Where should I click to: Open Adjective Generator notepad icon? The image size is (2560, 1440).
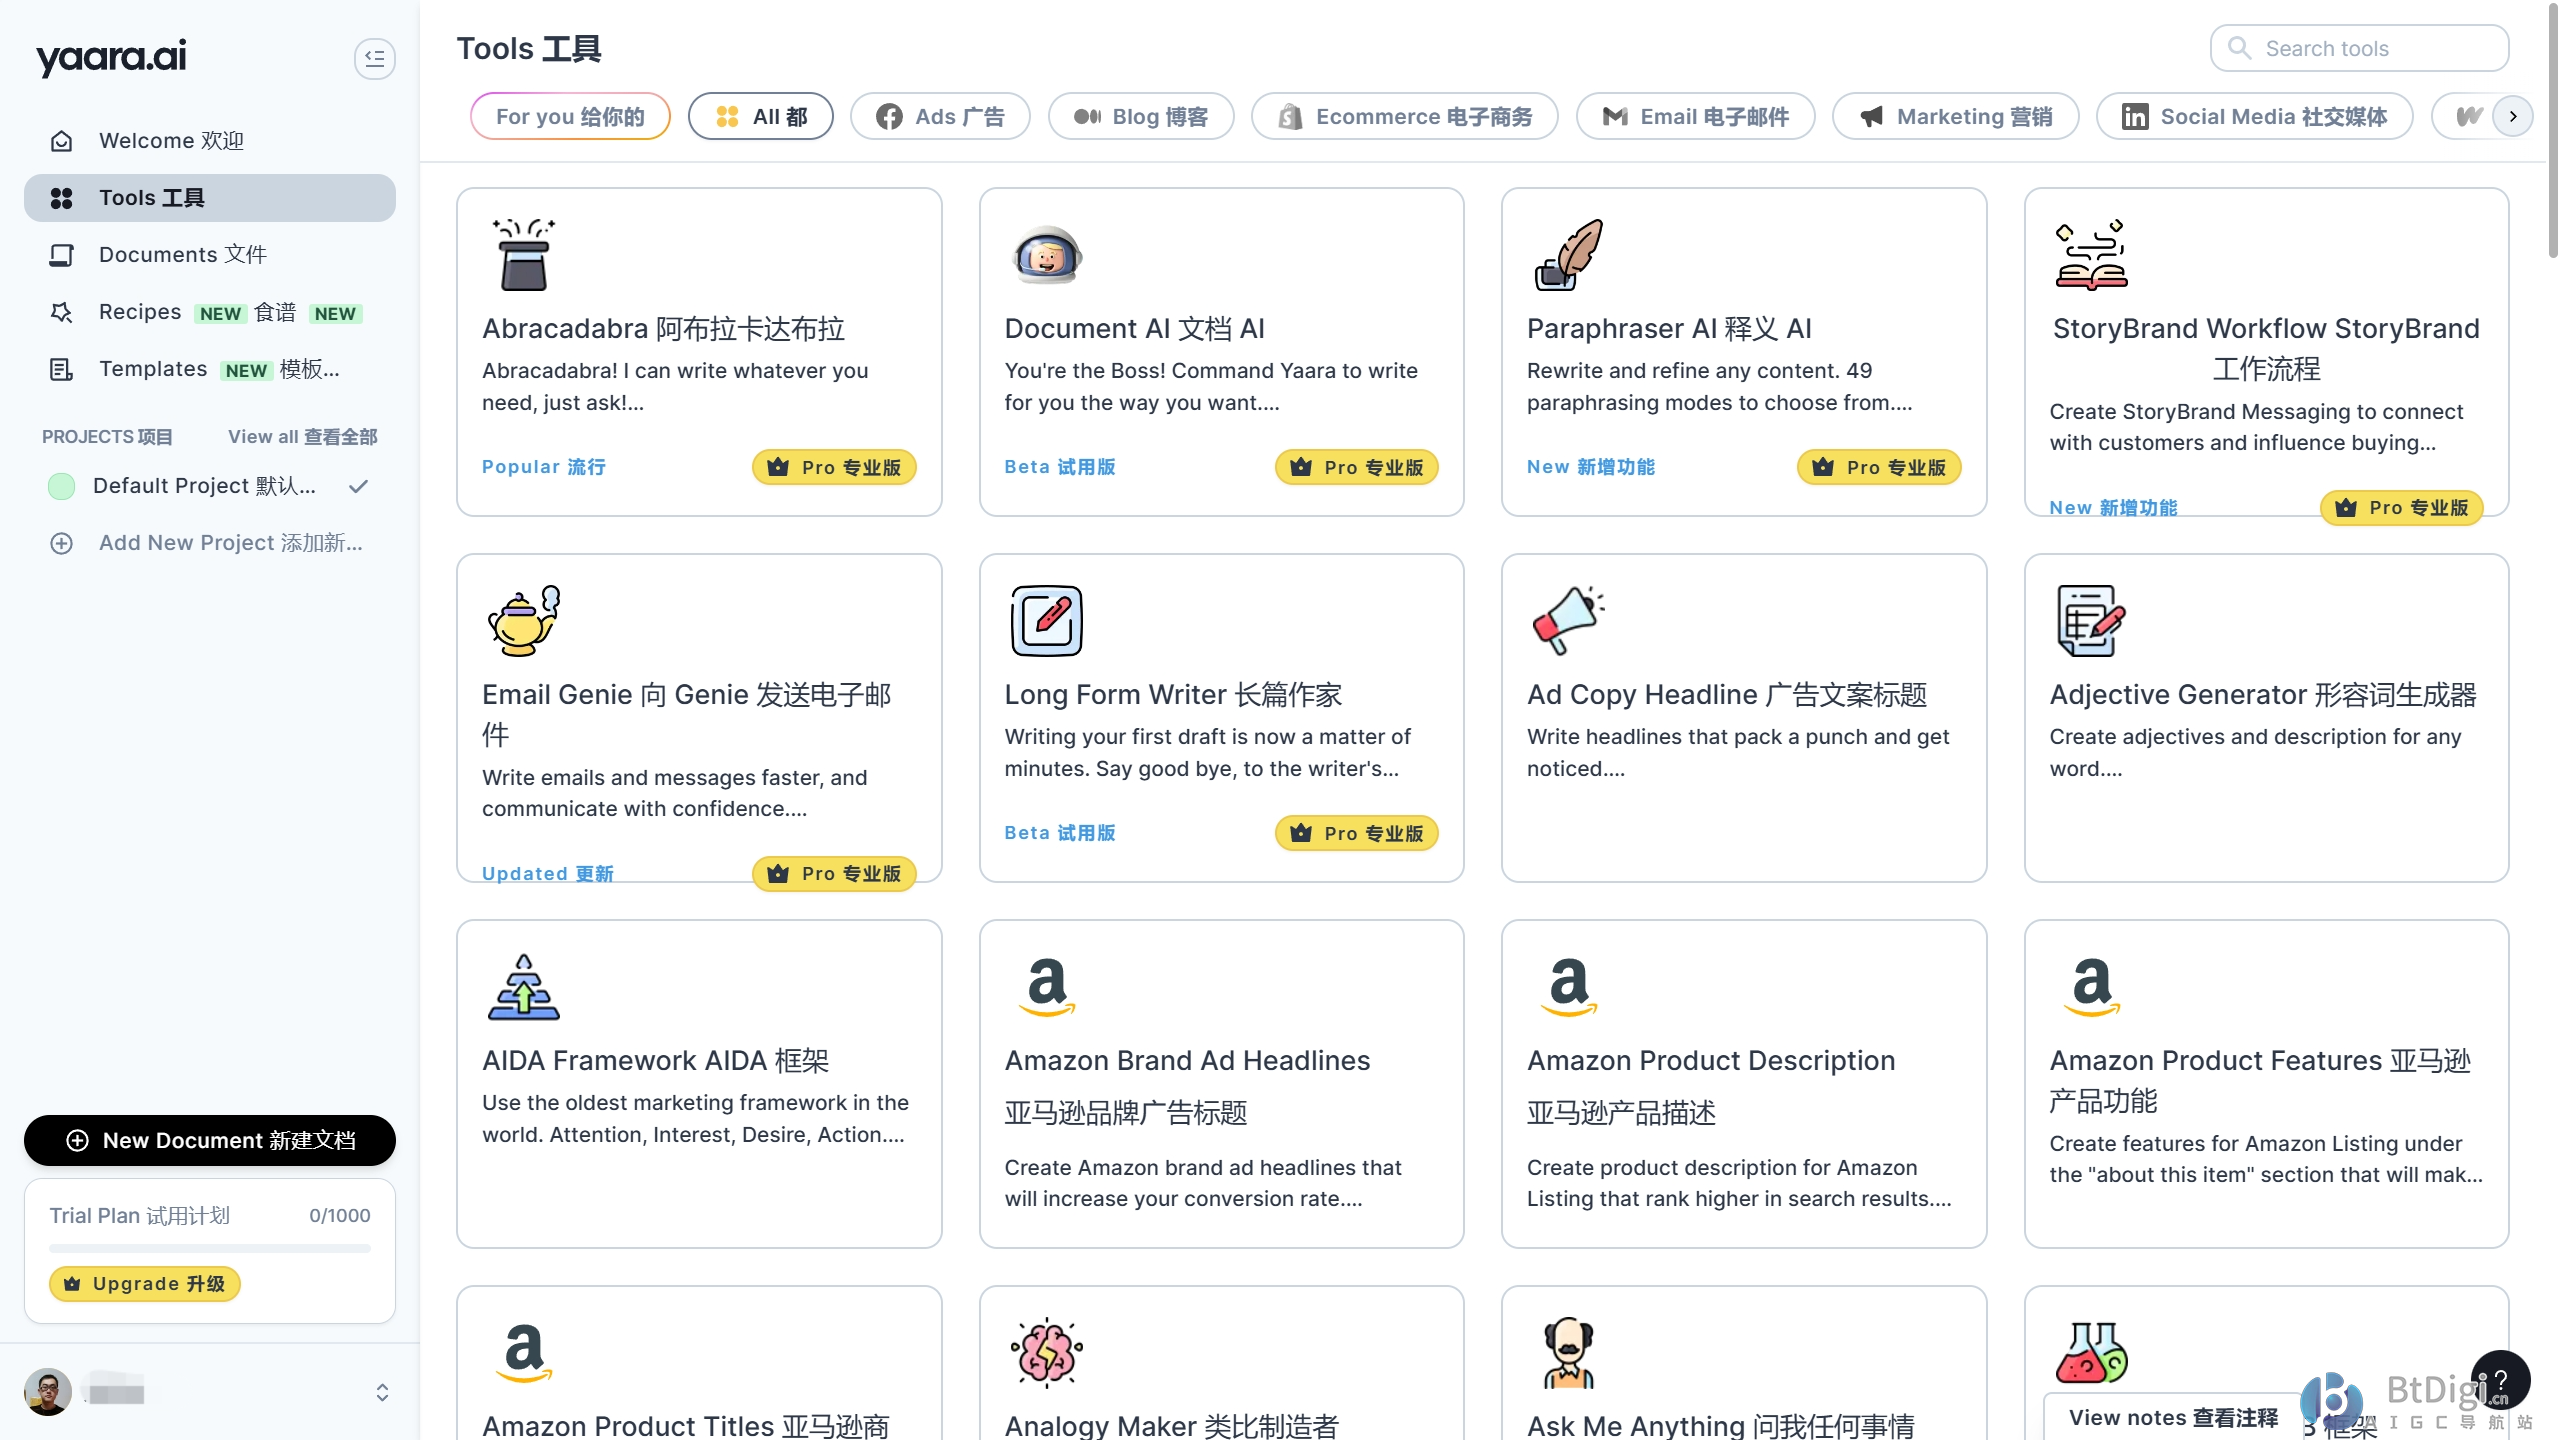2091,620
